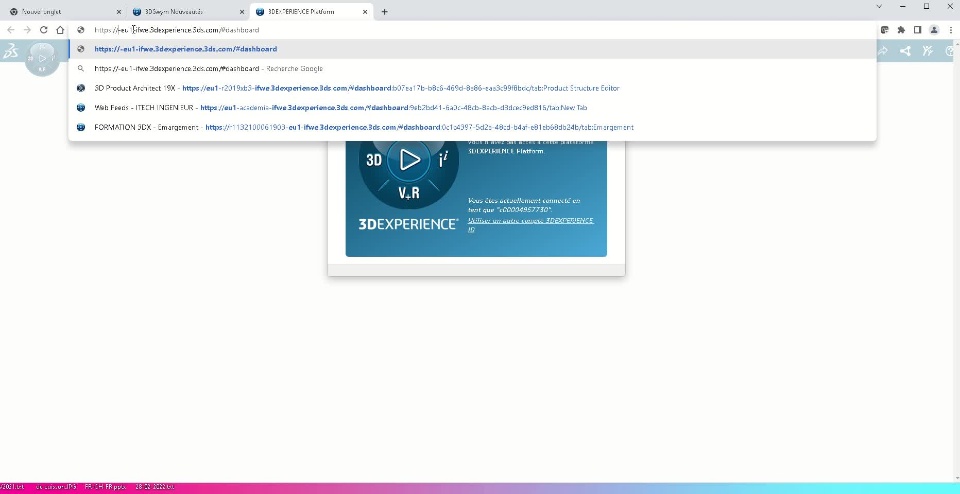Click the Dassault 3DS logo in the top bar
The height and width of the screenshot is (494, 960).
click(10, 52)
